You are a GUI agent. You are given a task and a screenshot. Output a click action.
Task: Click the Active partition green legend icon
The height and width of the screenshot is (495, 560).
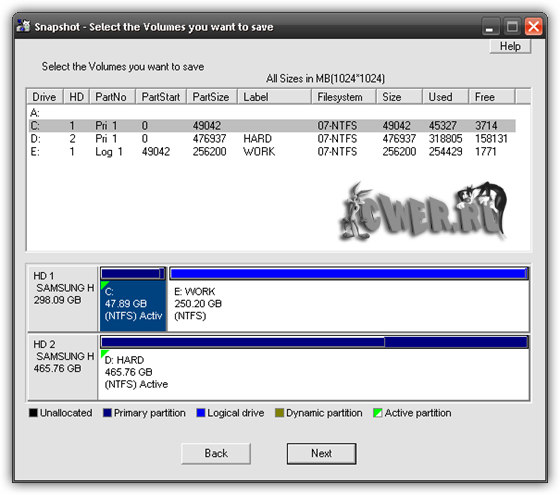(378, 413)
